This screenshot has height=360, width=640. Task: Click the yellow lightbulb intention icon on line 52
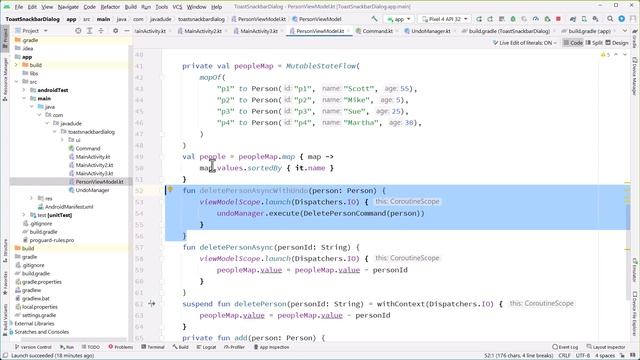pyautogui.click(x=170, y=189)
